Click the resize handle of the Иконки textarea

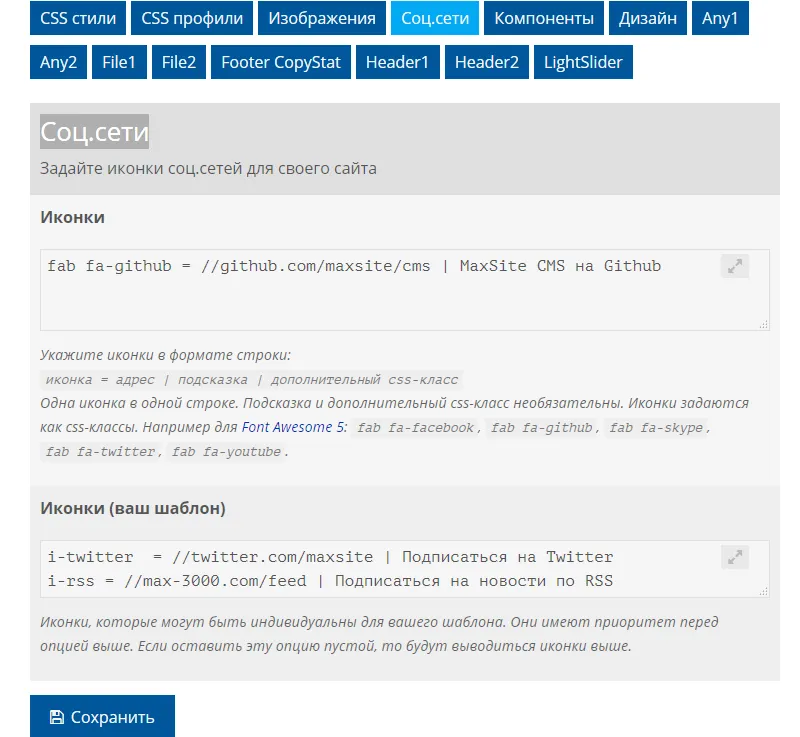point(764,325)
